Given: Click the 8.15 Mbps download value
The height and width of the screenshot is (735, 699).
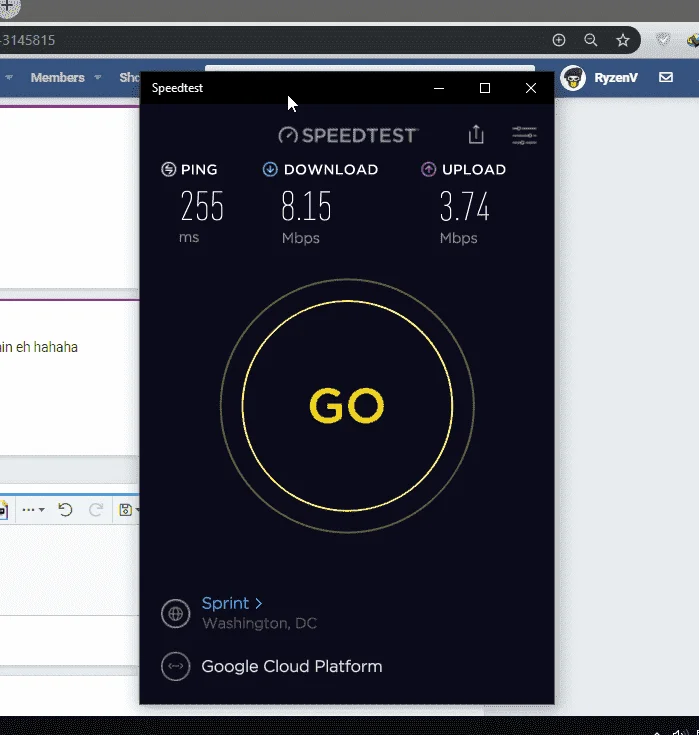Looking at the screenshot, I should point(306,206).
